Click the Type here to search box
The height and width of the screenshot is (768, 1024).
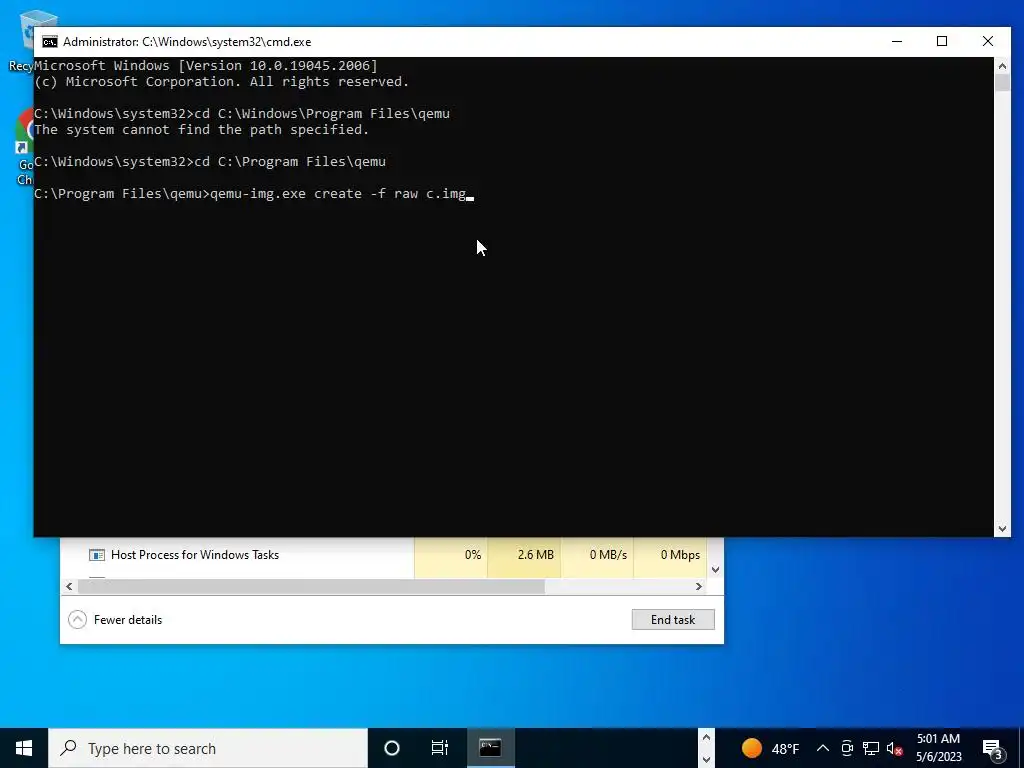[208, 748]
